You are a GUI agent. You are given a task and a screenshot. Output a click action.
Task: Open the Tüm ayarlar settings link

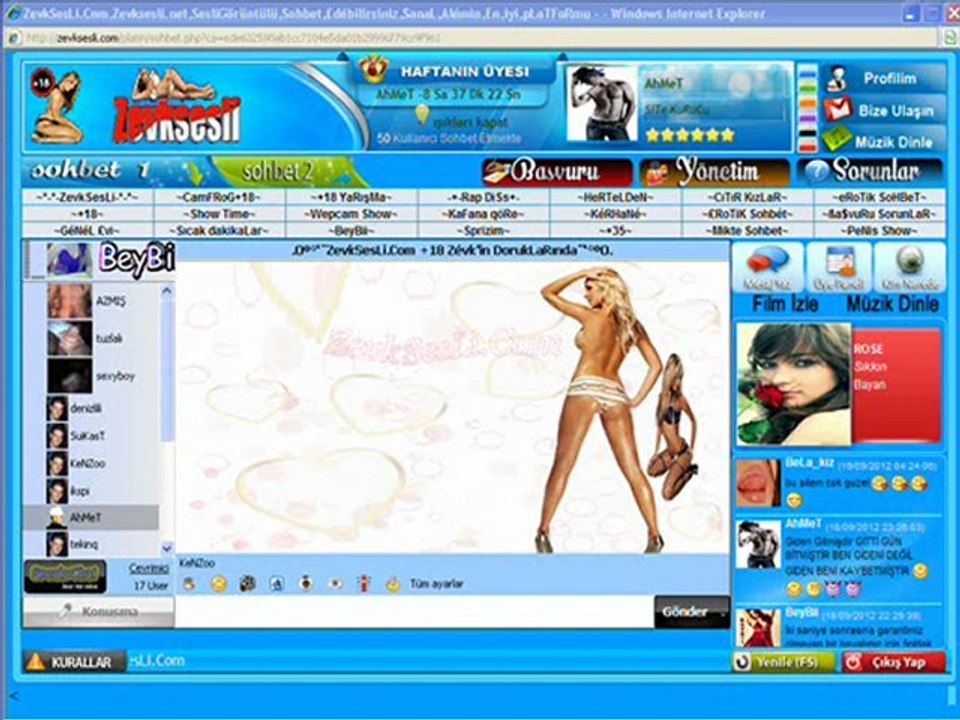[437, 584]
